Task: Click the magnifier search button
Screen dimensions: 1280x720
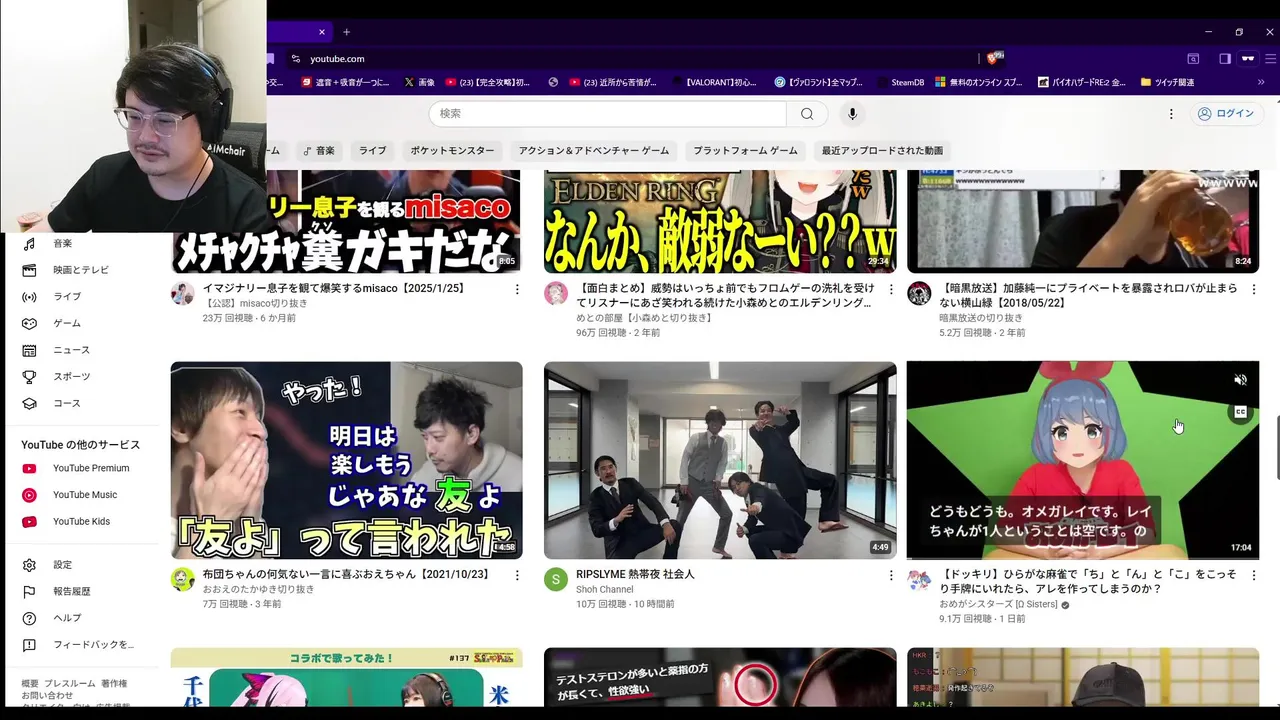Action: point(806,114)
